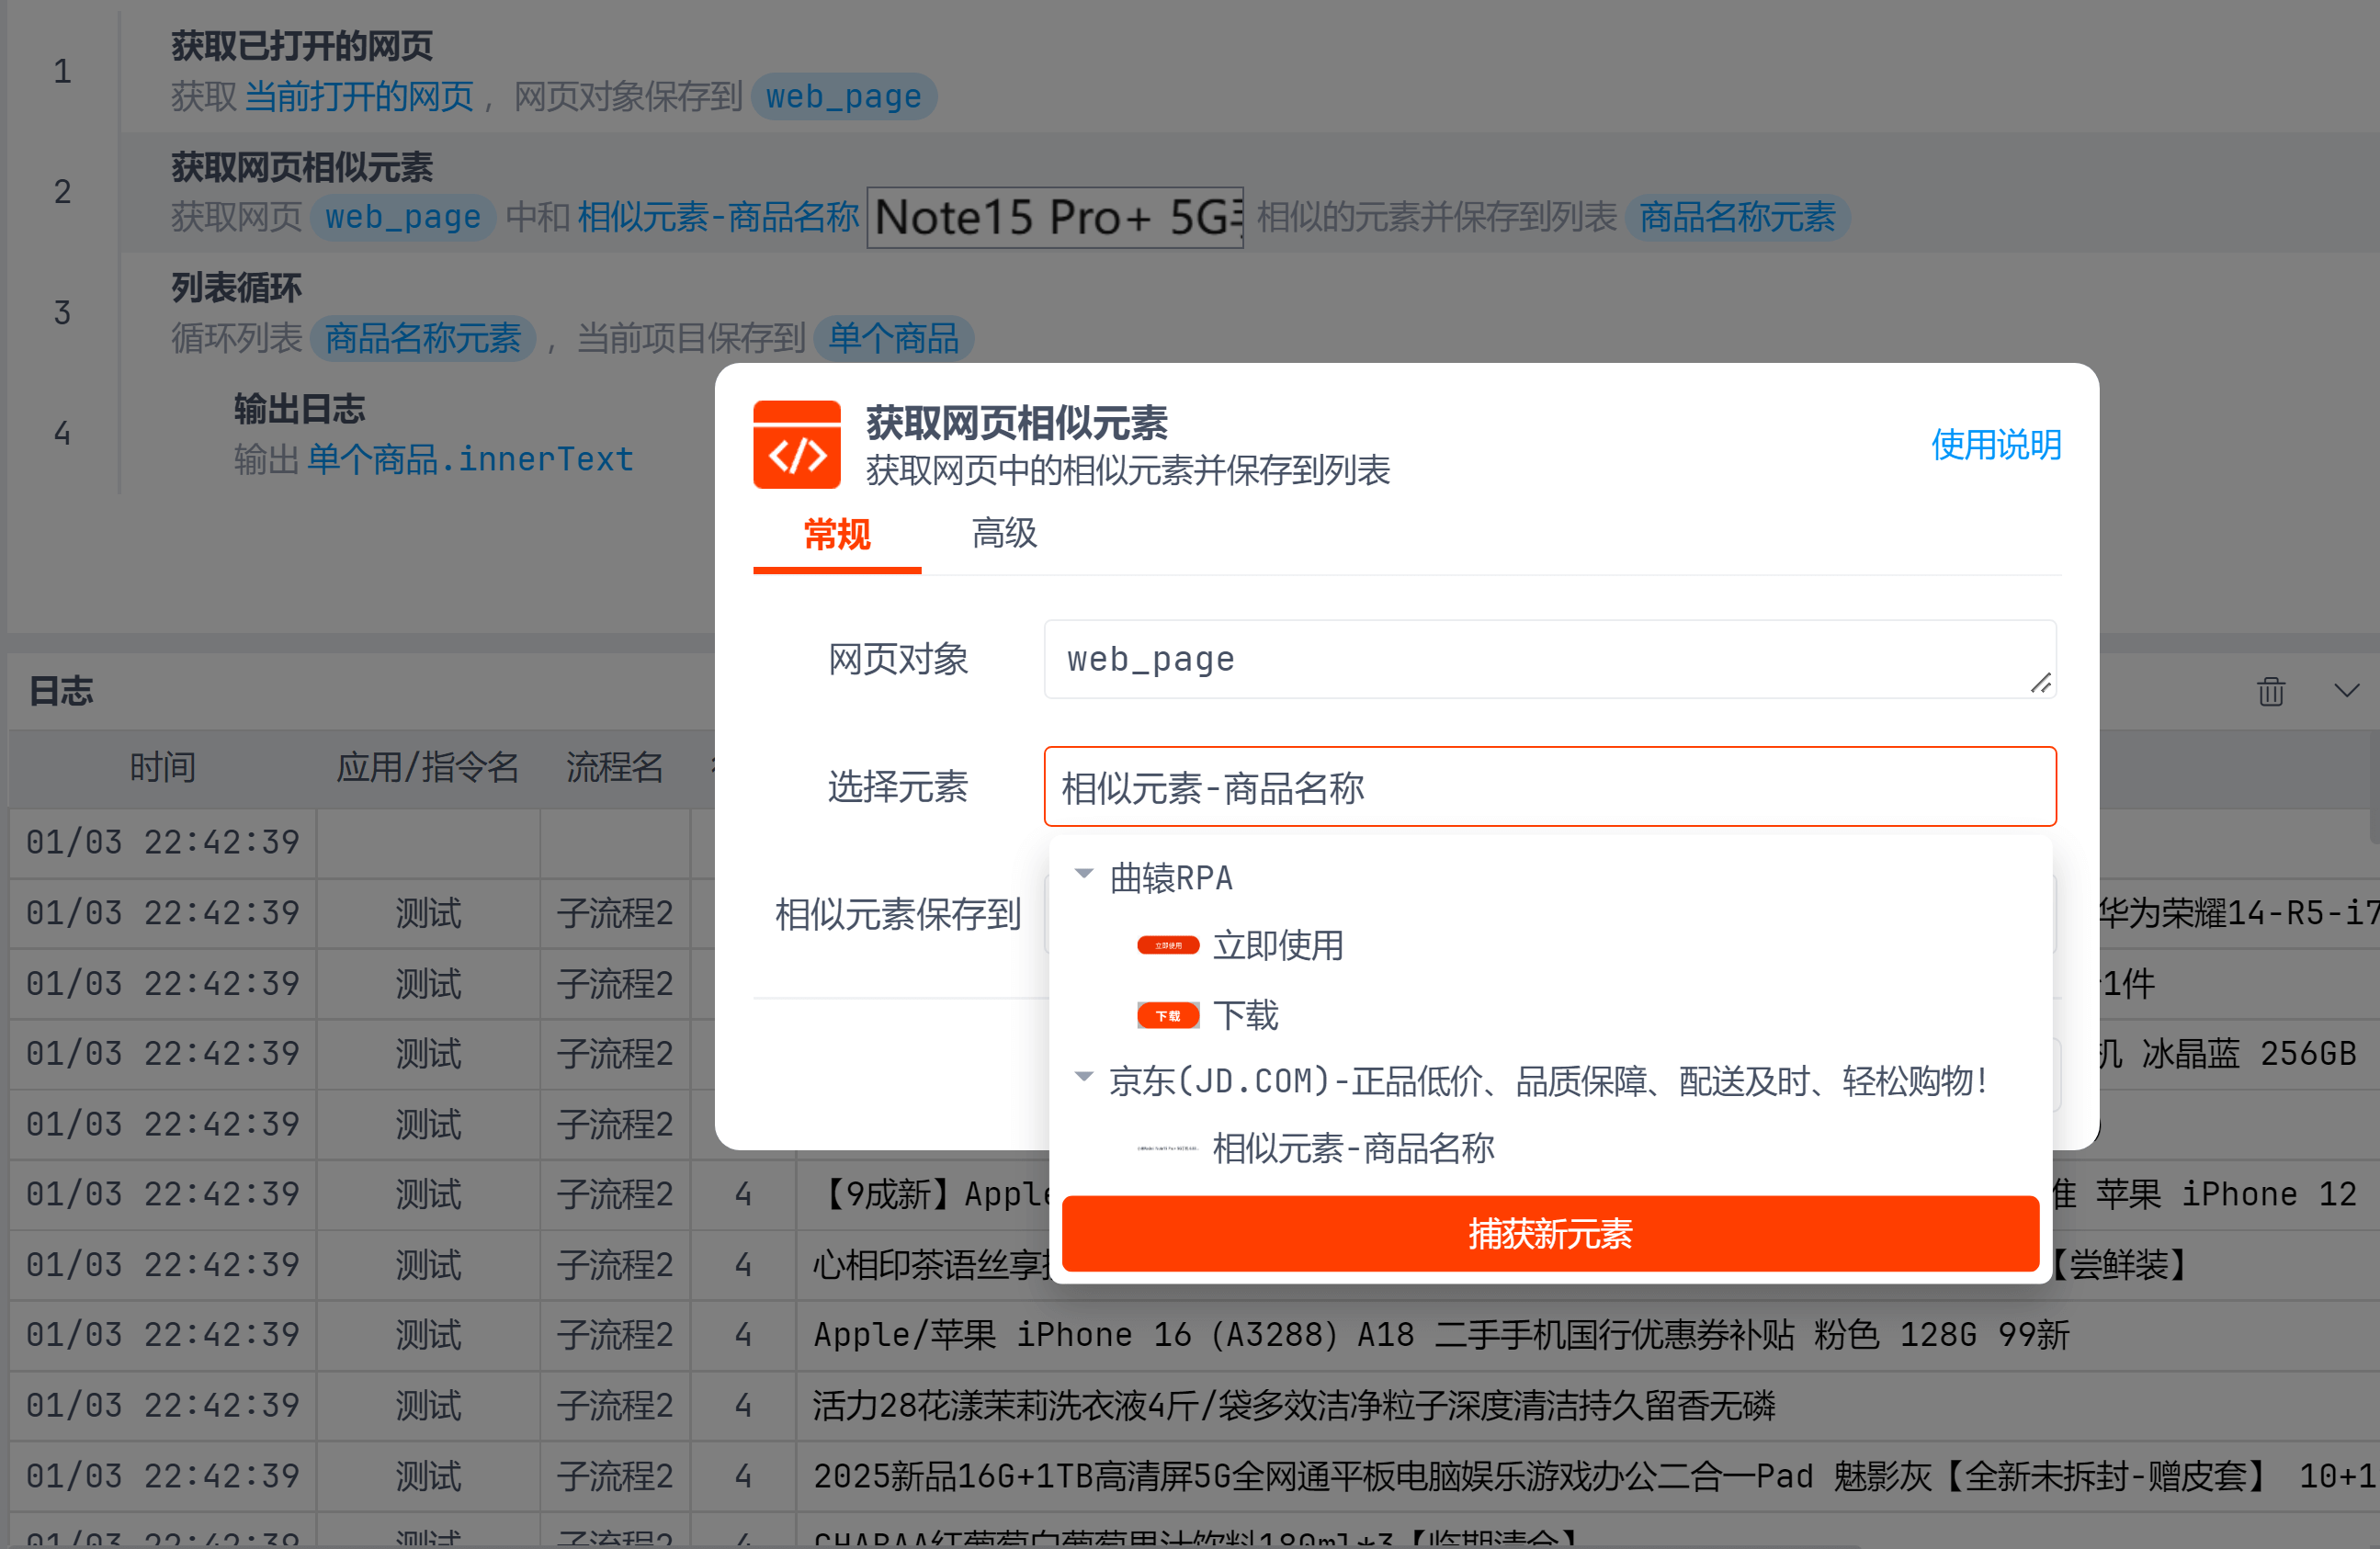This screenshot has width=2380, height=1549.
Task: Click Note15 Pro+ 5G element preview image
Action: 1054,217
